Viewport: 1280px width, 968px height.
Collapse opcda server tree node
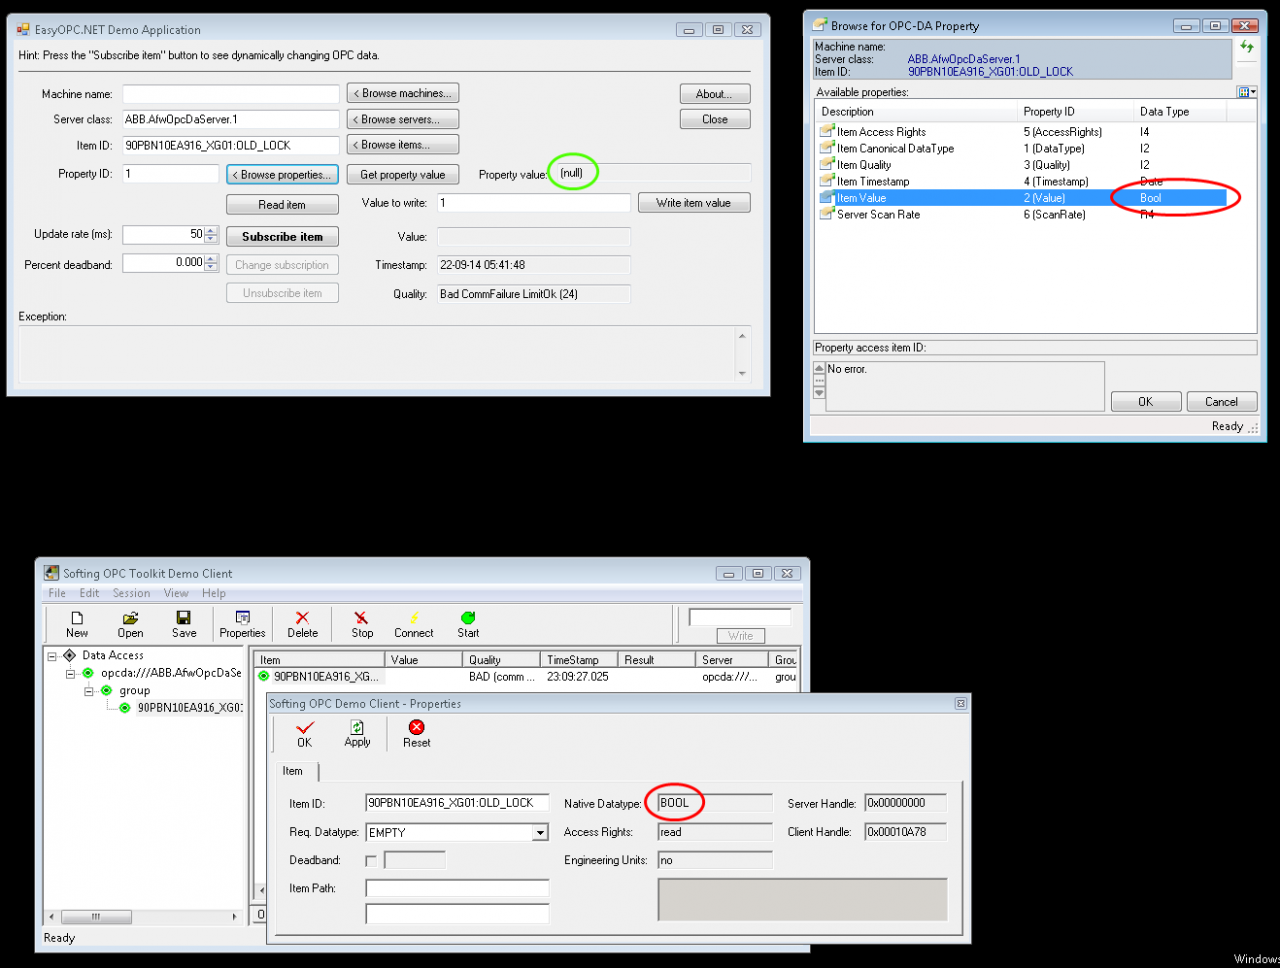pyautogui.click(x=71, y=674)
